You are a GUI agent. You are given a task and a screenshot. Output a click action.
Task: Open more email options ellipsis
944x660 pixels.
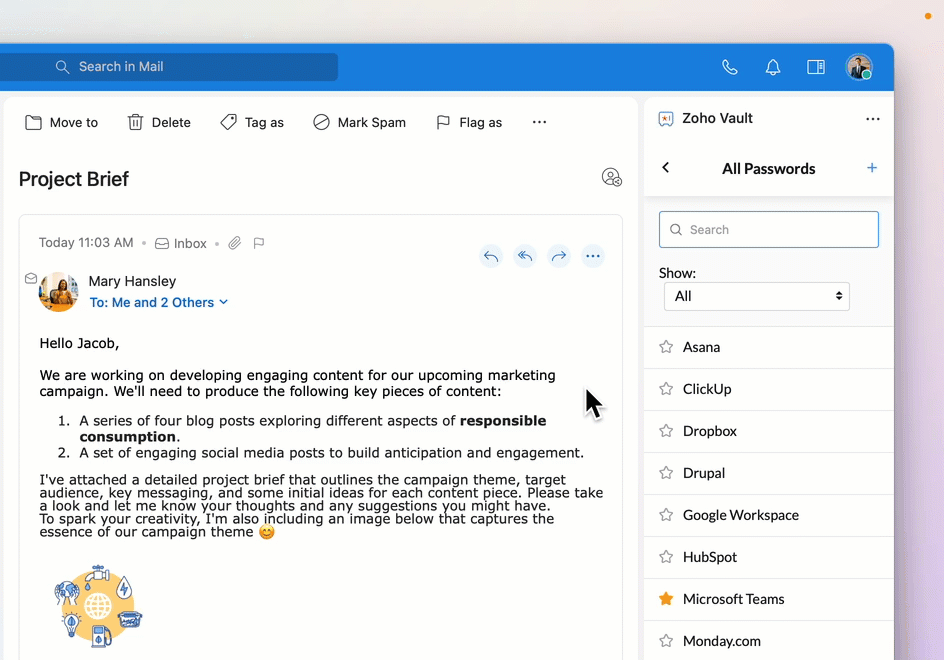[593, 257]
